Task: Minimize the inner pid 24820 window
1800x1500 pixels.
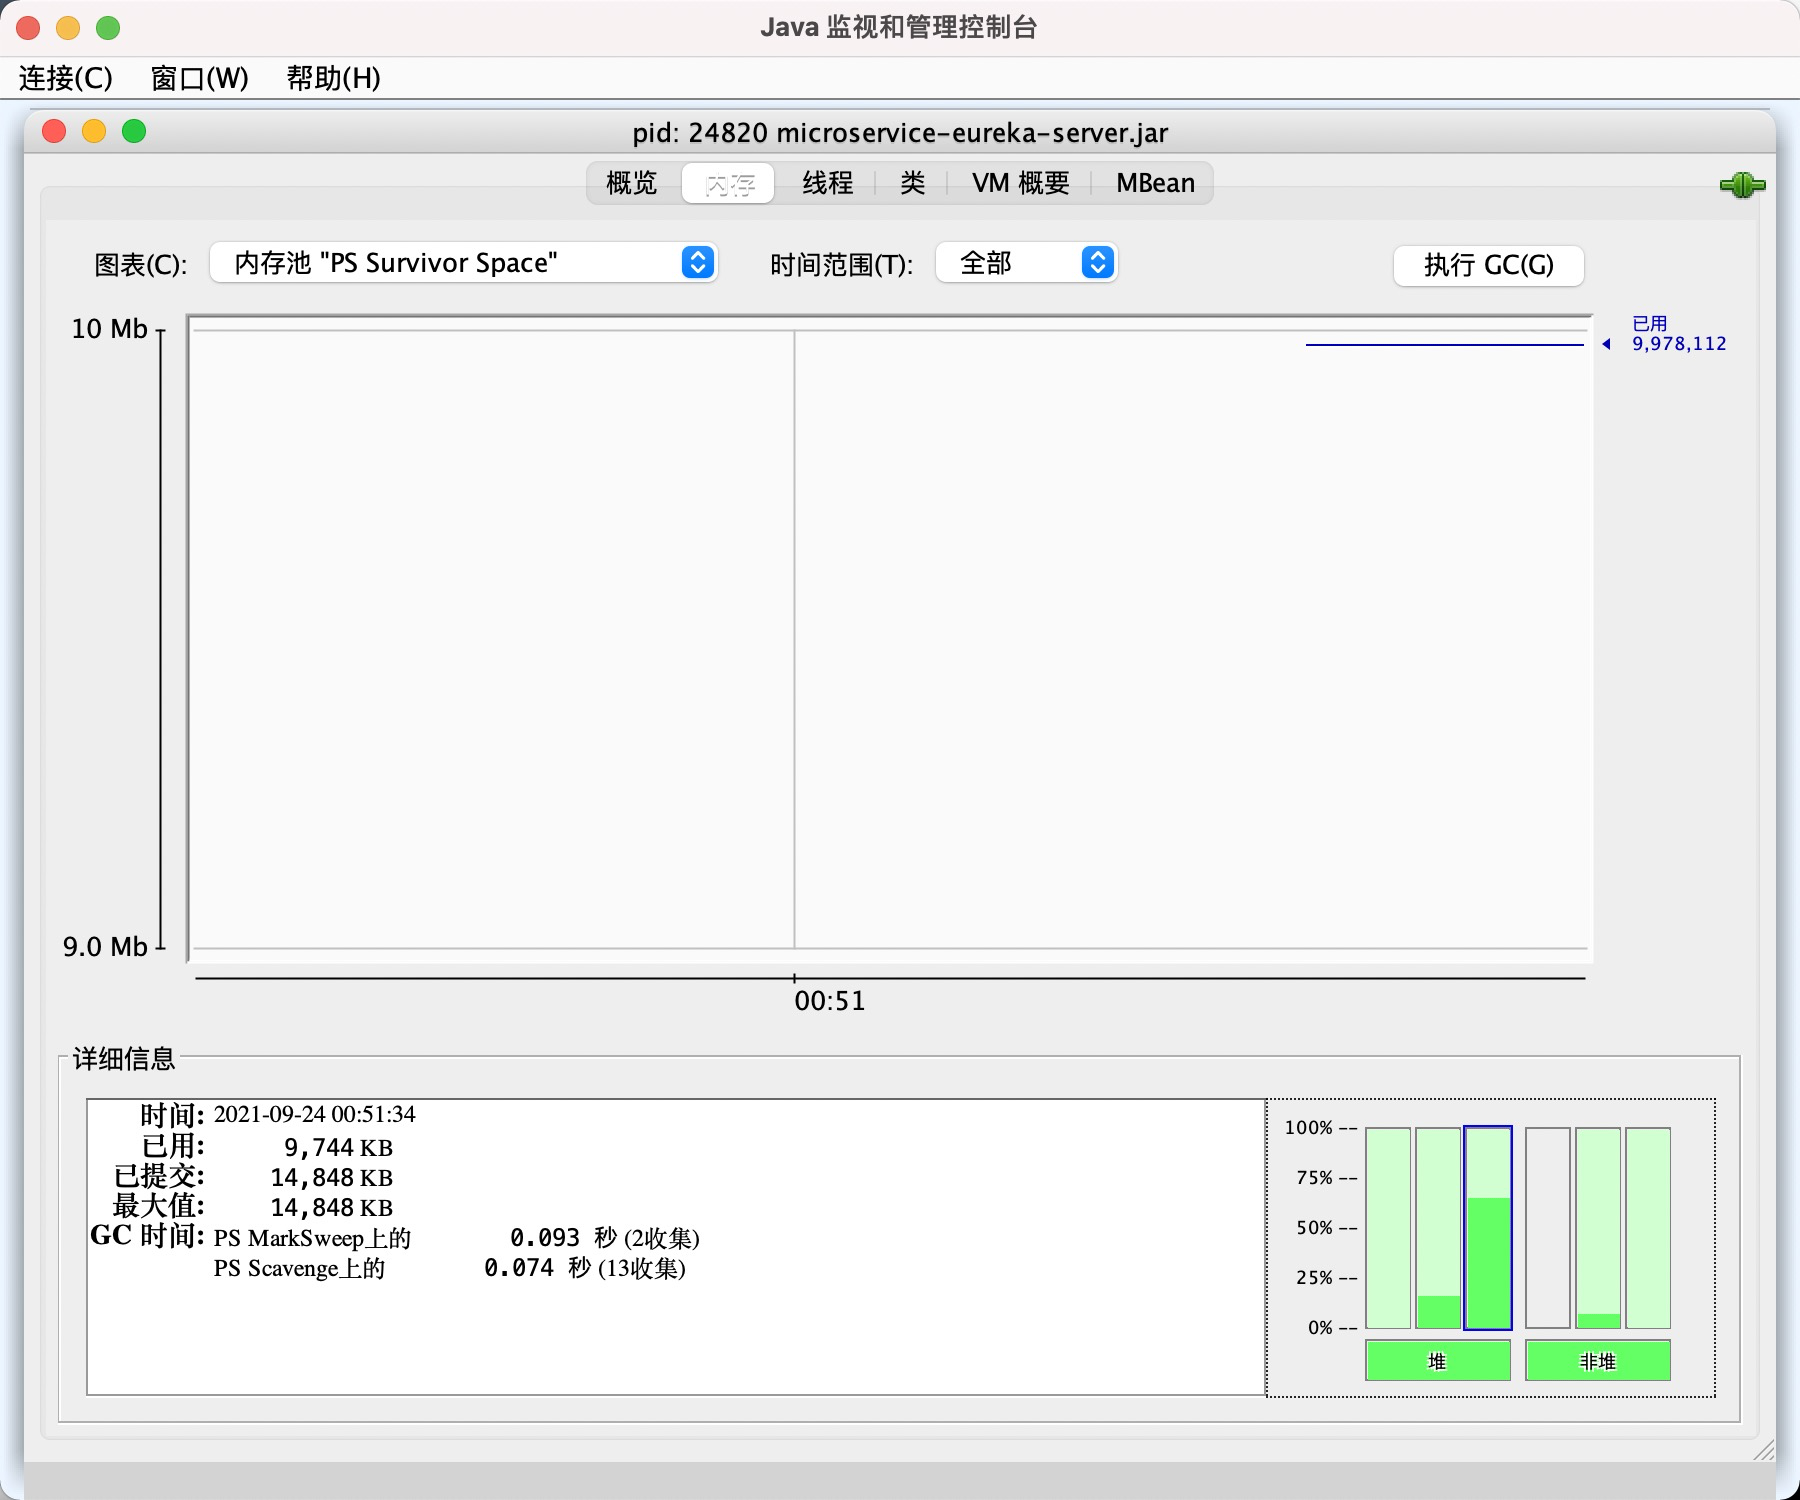Action: (94, 131)
